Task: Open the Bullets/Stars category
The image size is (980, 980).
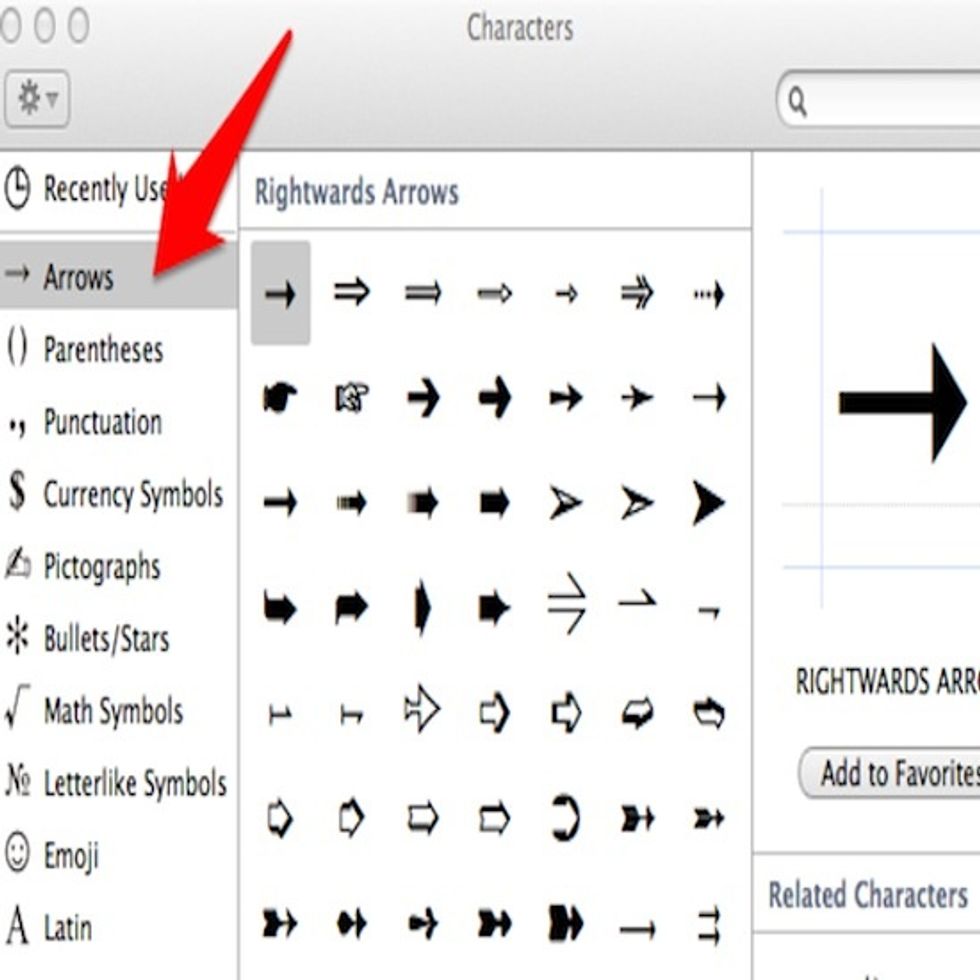Action: (x=106, y=639)
